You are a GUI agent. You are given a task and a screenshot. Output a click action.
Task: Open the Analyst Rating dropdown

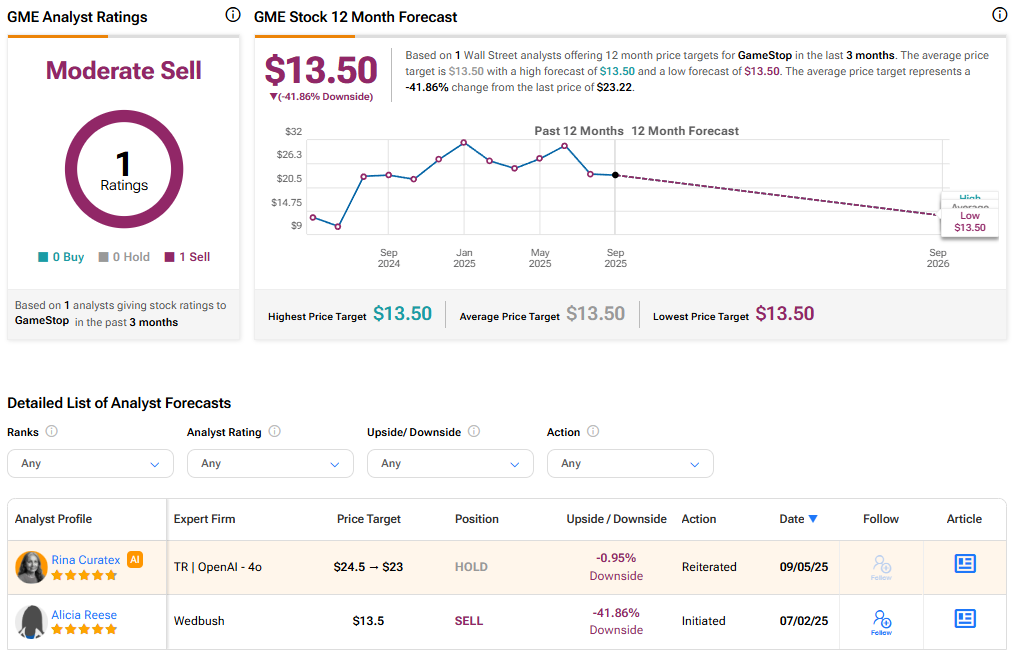click(x=270, y=464)
